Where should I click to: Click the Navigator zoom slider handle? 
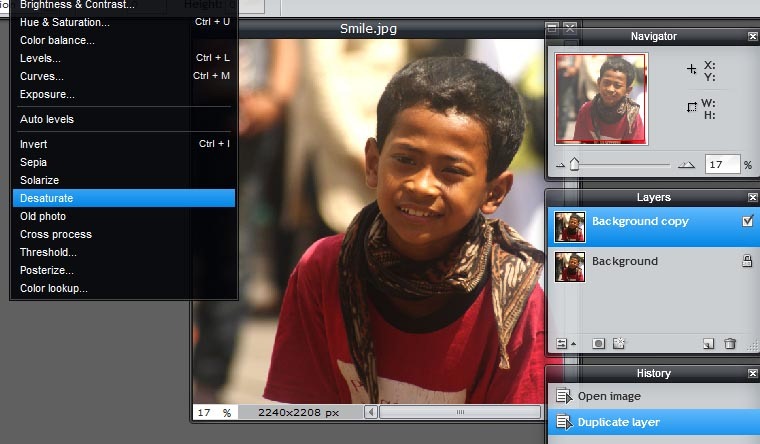pyautogui.click(x=574, y=164)
